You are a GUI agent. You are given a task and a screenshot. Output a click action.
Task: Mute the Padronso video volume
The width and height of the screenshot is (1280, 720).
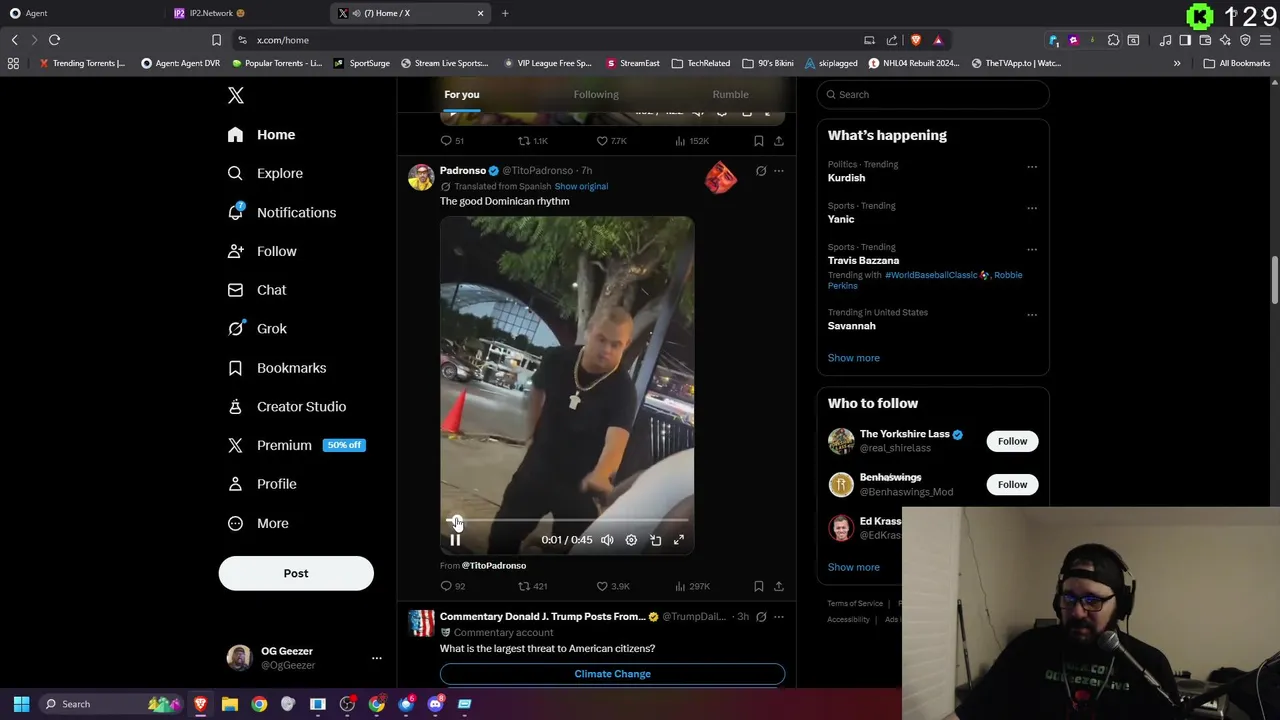point(607,540)
